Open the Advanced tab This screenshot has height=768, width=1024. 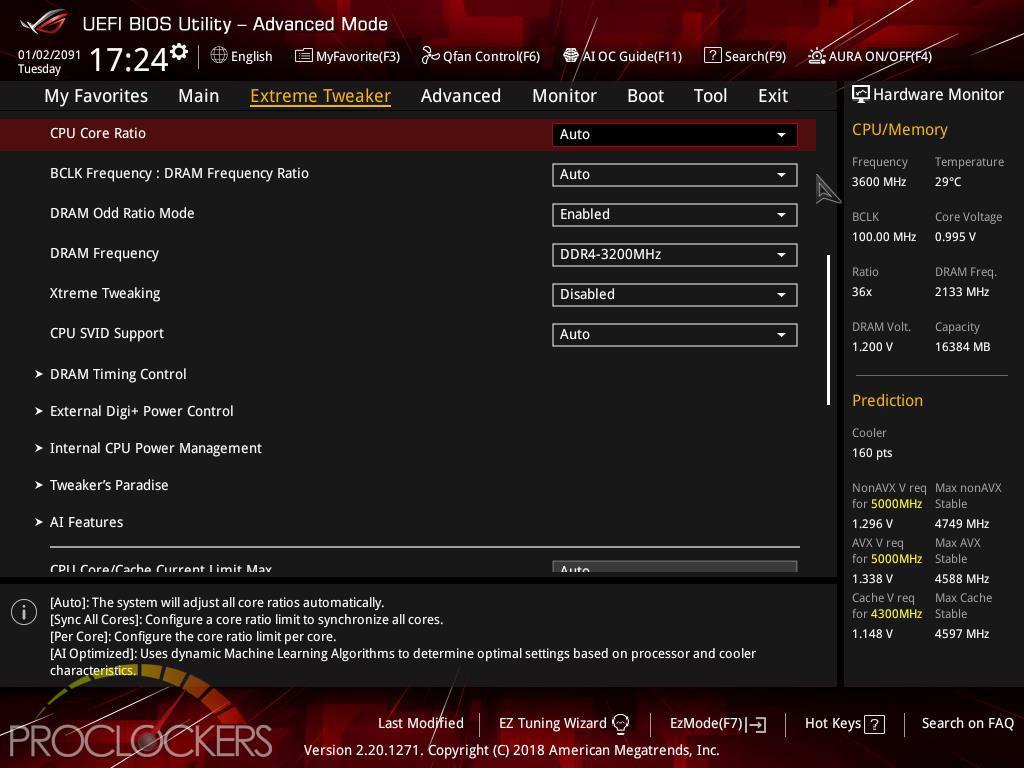461,96
